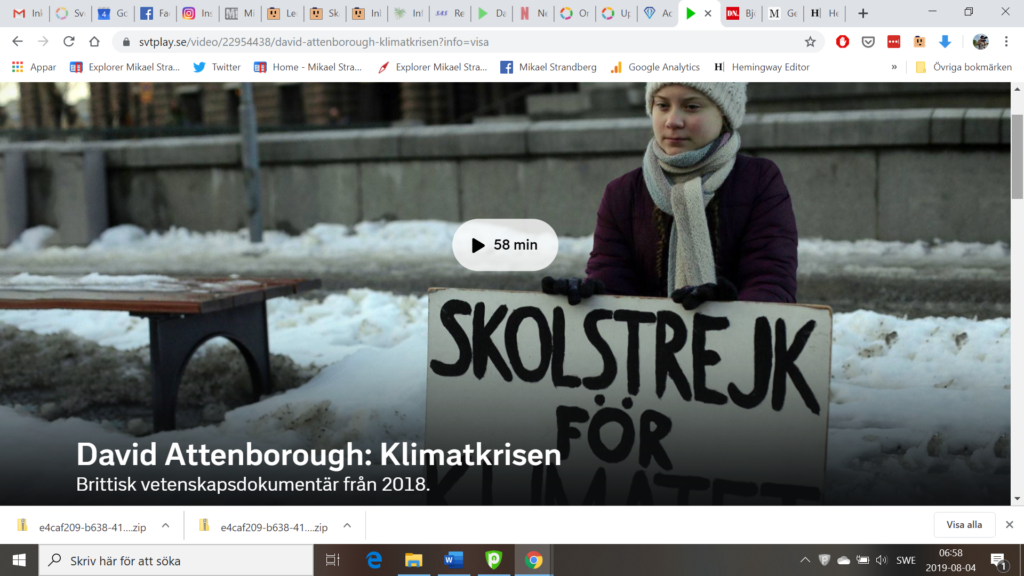Bookmark this page with the star
The height and width of the screenshot is (576, 1024).
[810, 42]
